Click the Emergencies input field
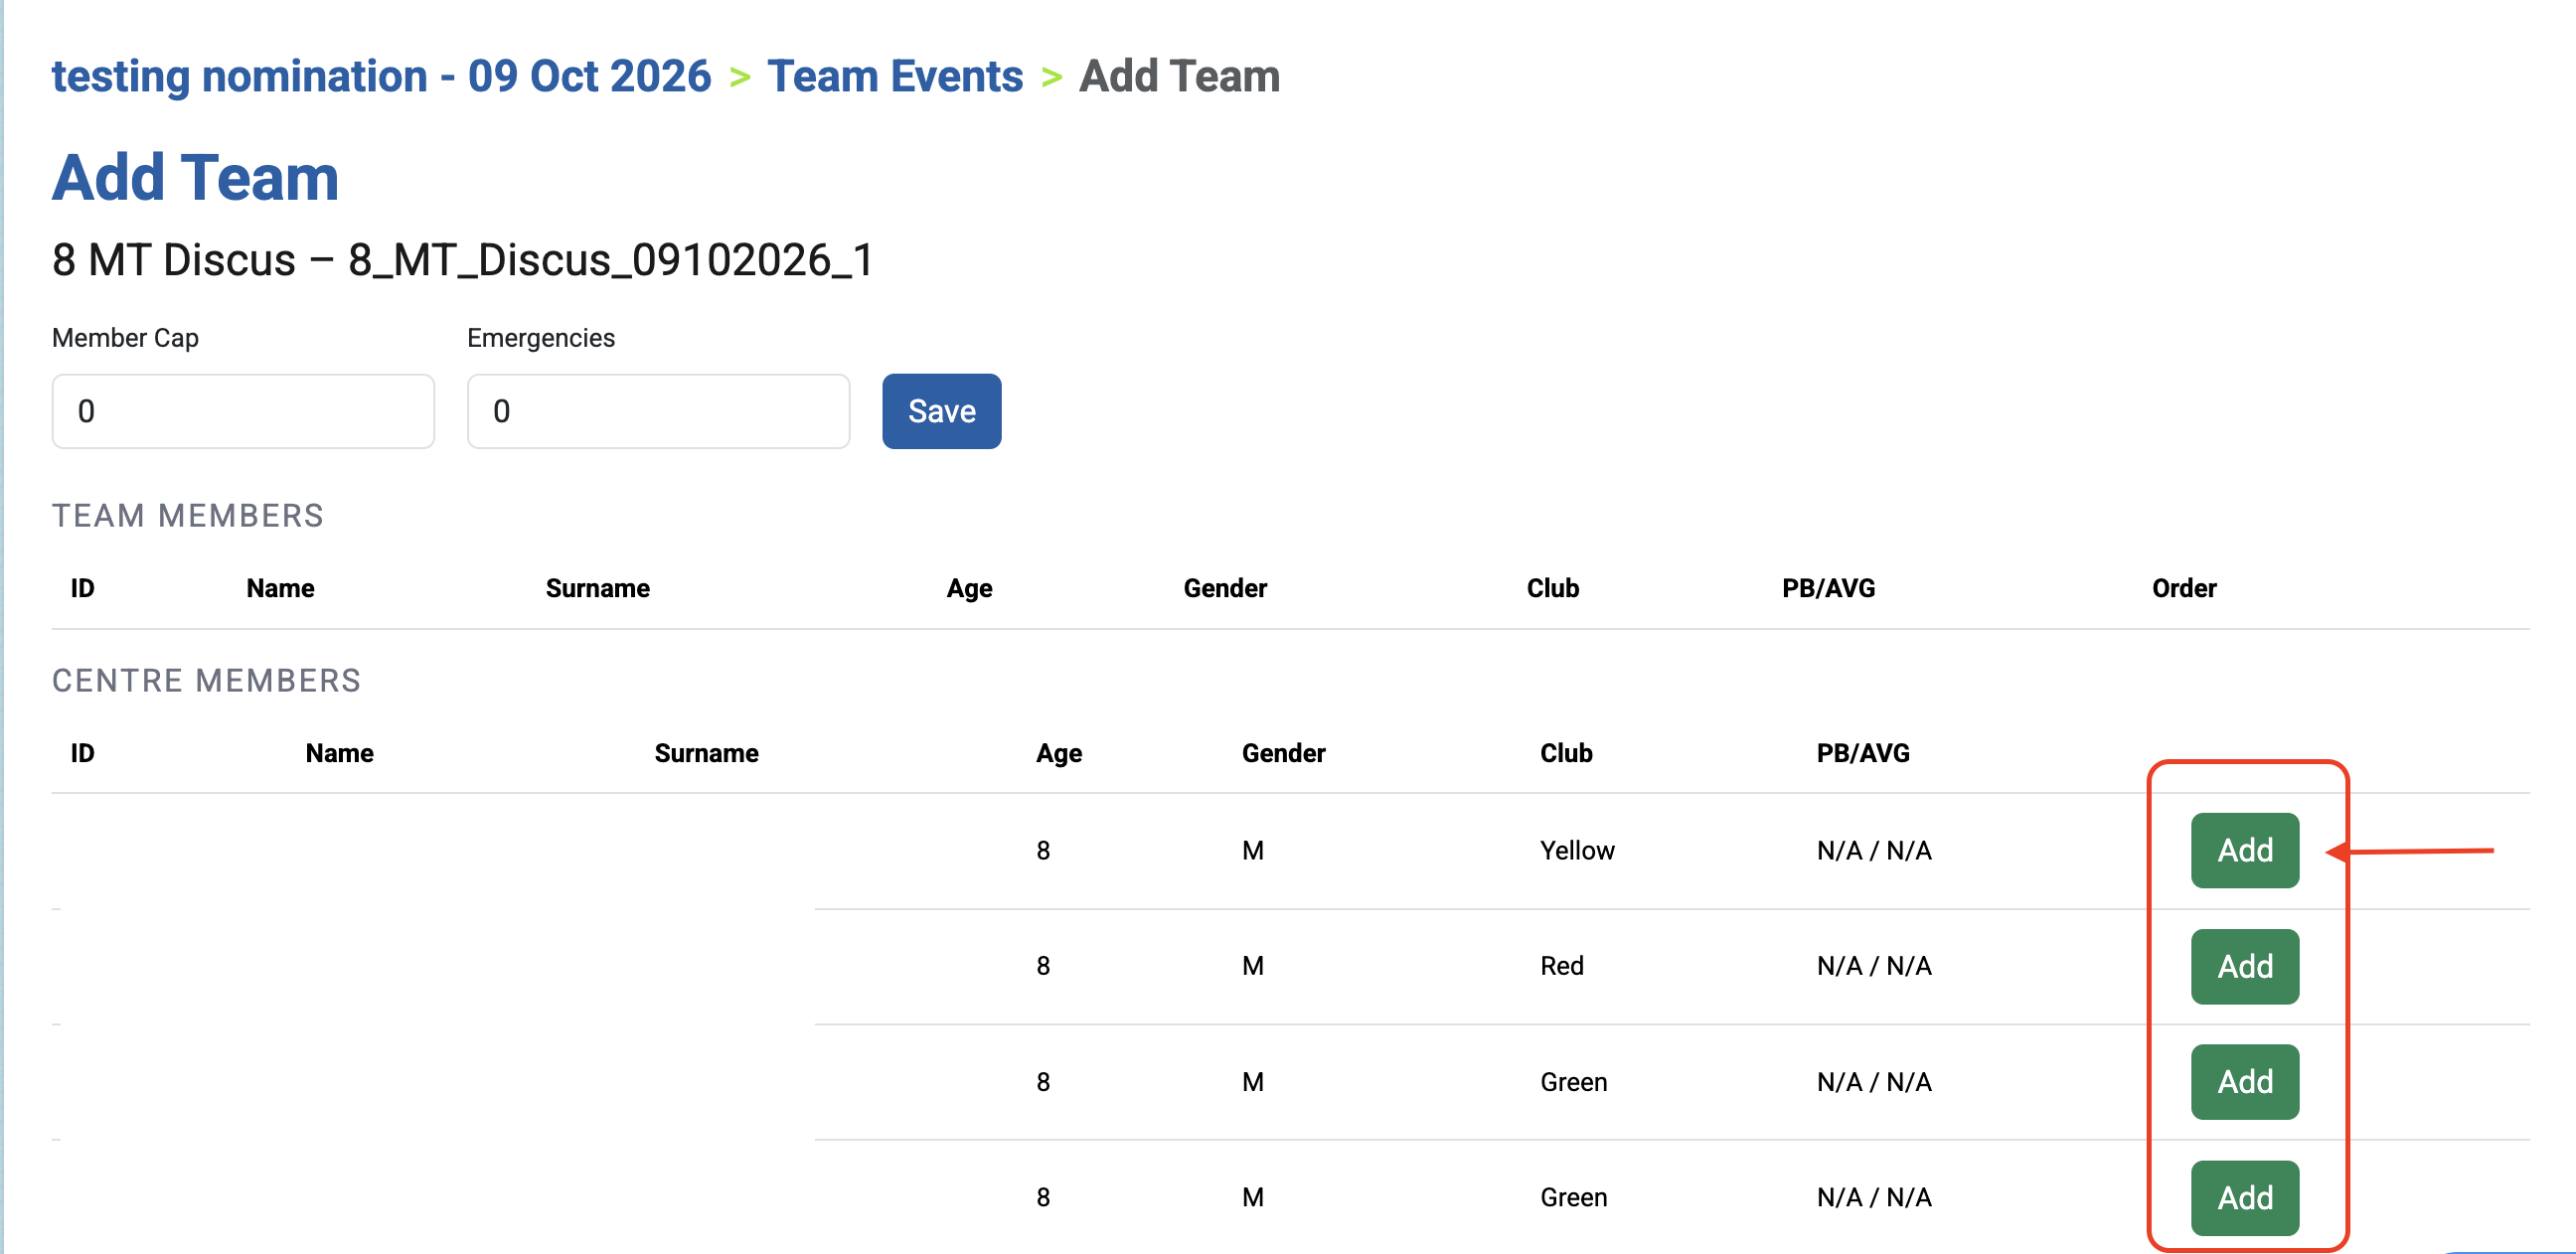 658,411
